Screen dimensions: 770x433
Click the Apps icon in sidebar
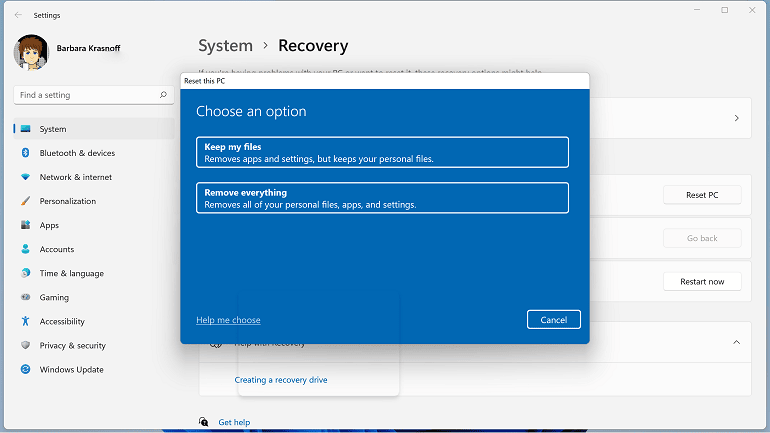click(26, 225)
